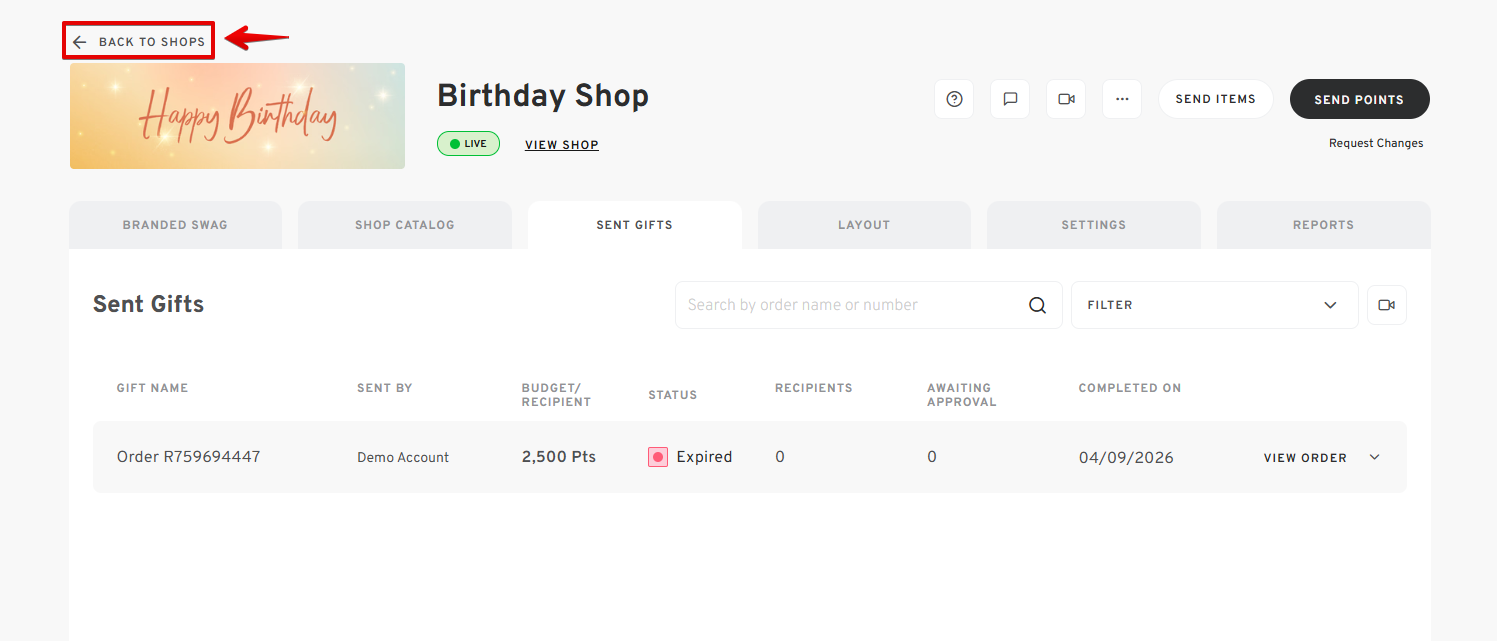The height and width of the screenshot is (641, 1497).
Task: Expand the Order R759694447 row chevron
Action: coord(1374,457)
